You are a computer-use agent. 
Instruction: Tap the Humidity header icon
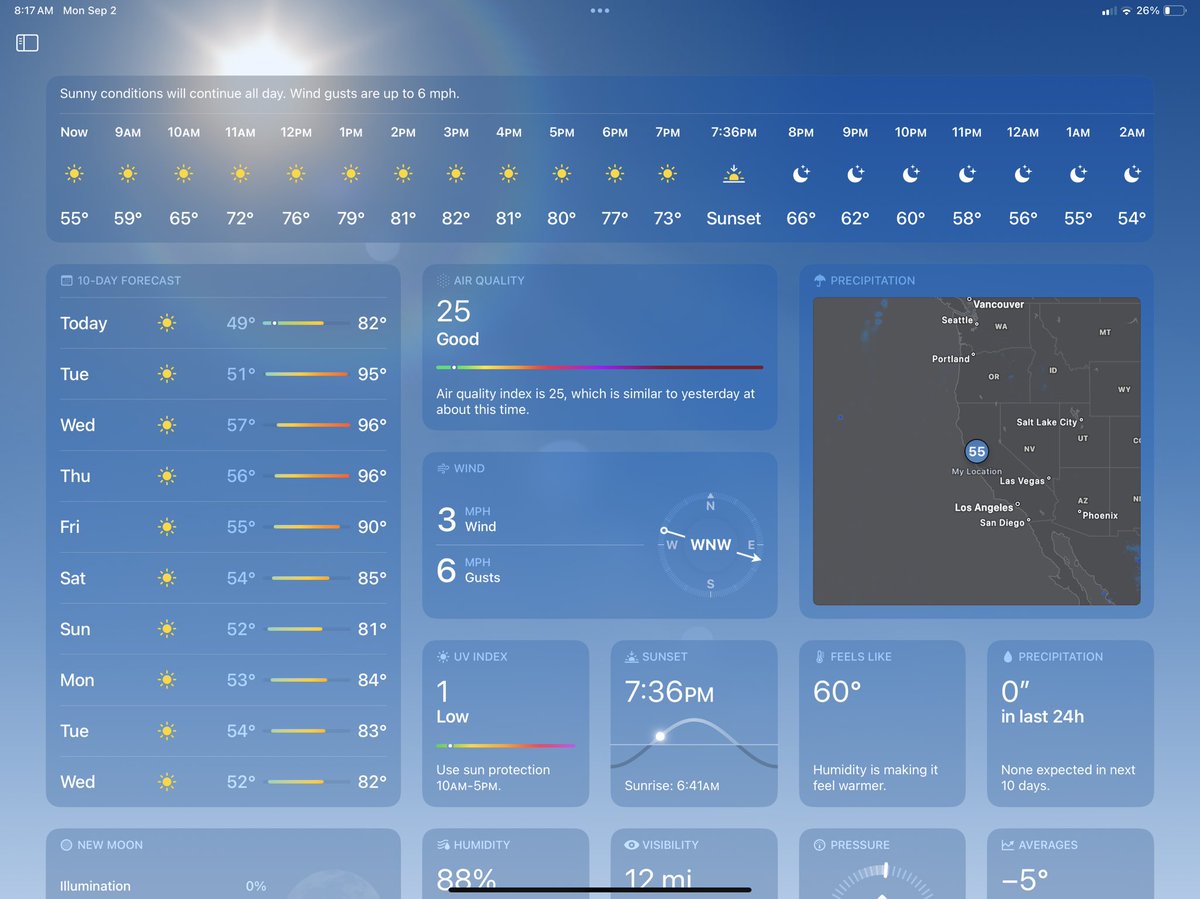(443, 845)
